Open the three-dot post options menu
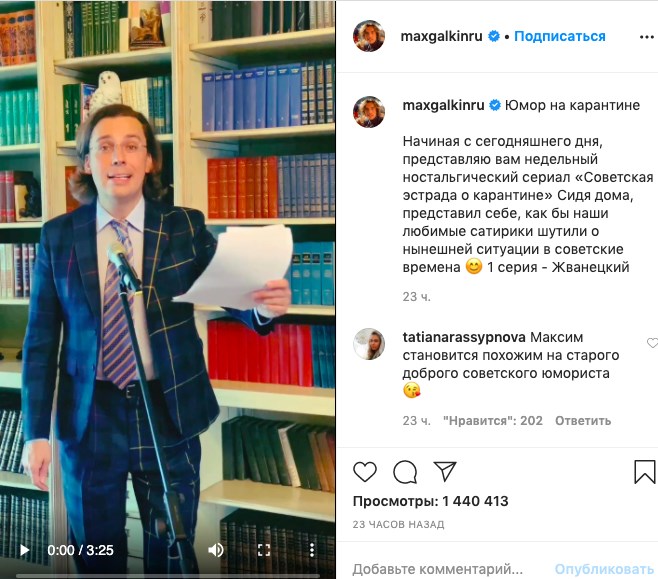Viewport: 658px width, 579px height. click(x=647, y=37)
